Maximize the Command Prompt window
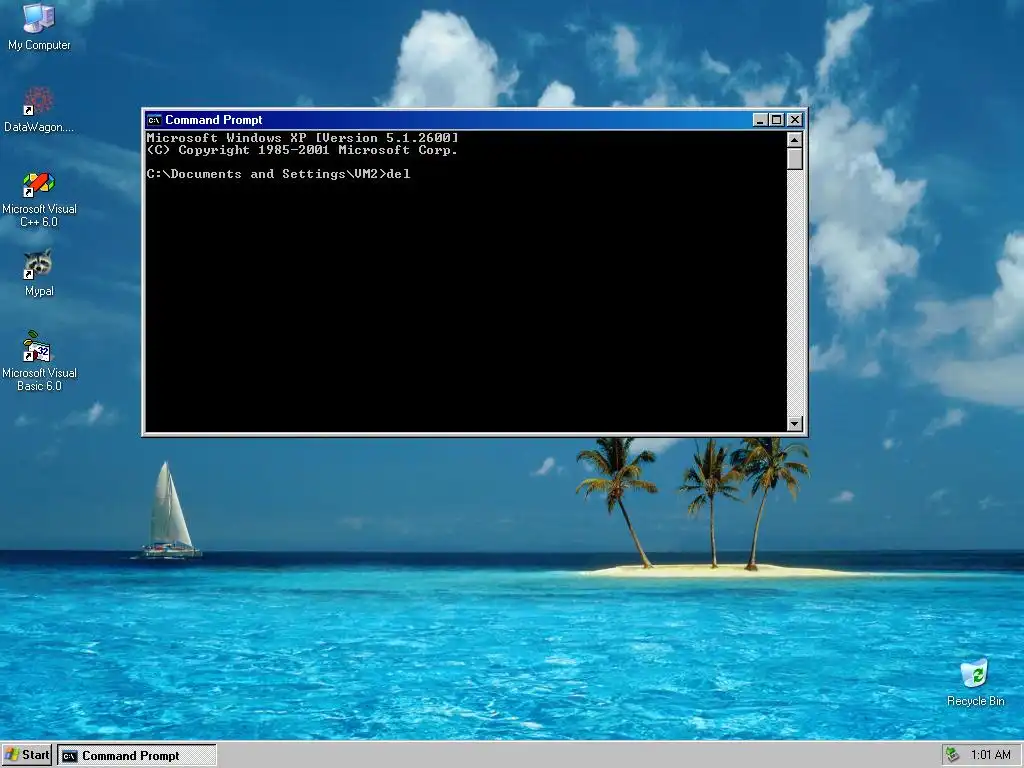Viewport: 1024px width, 768px height. 776,120
